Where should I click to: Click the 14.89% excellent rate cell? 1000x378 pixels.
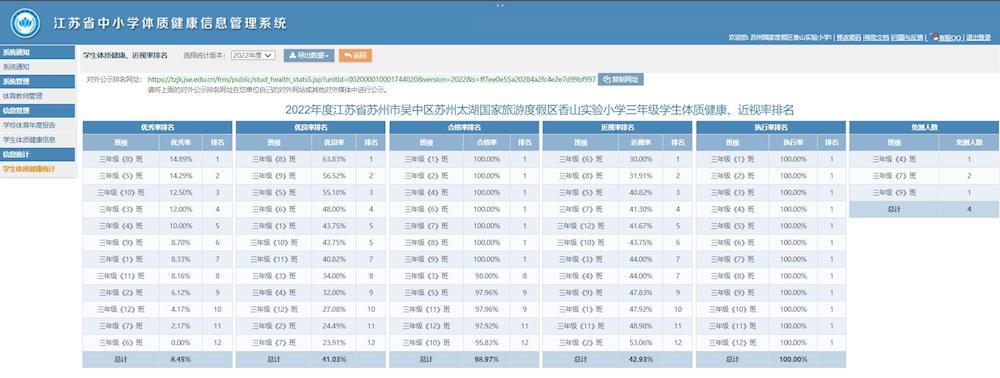[x=180, y=159]
